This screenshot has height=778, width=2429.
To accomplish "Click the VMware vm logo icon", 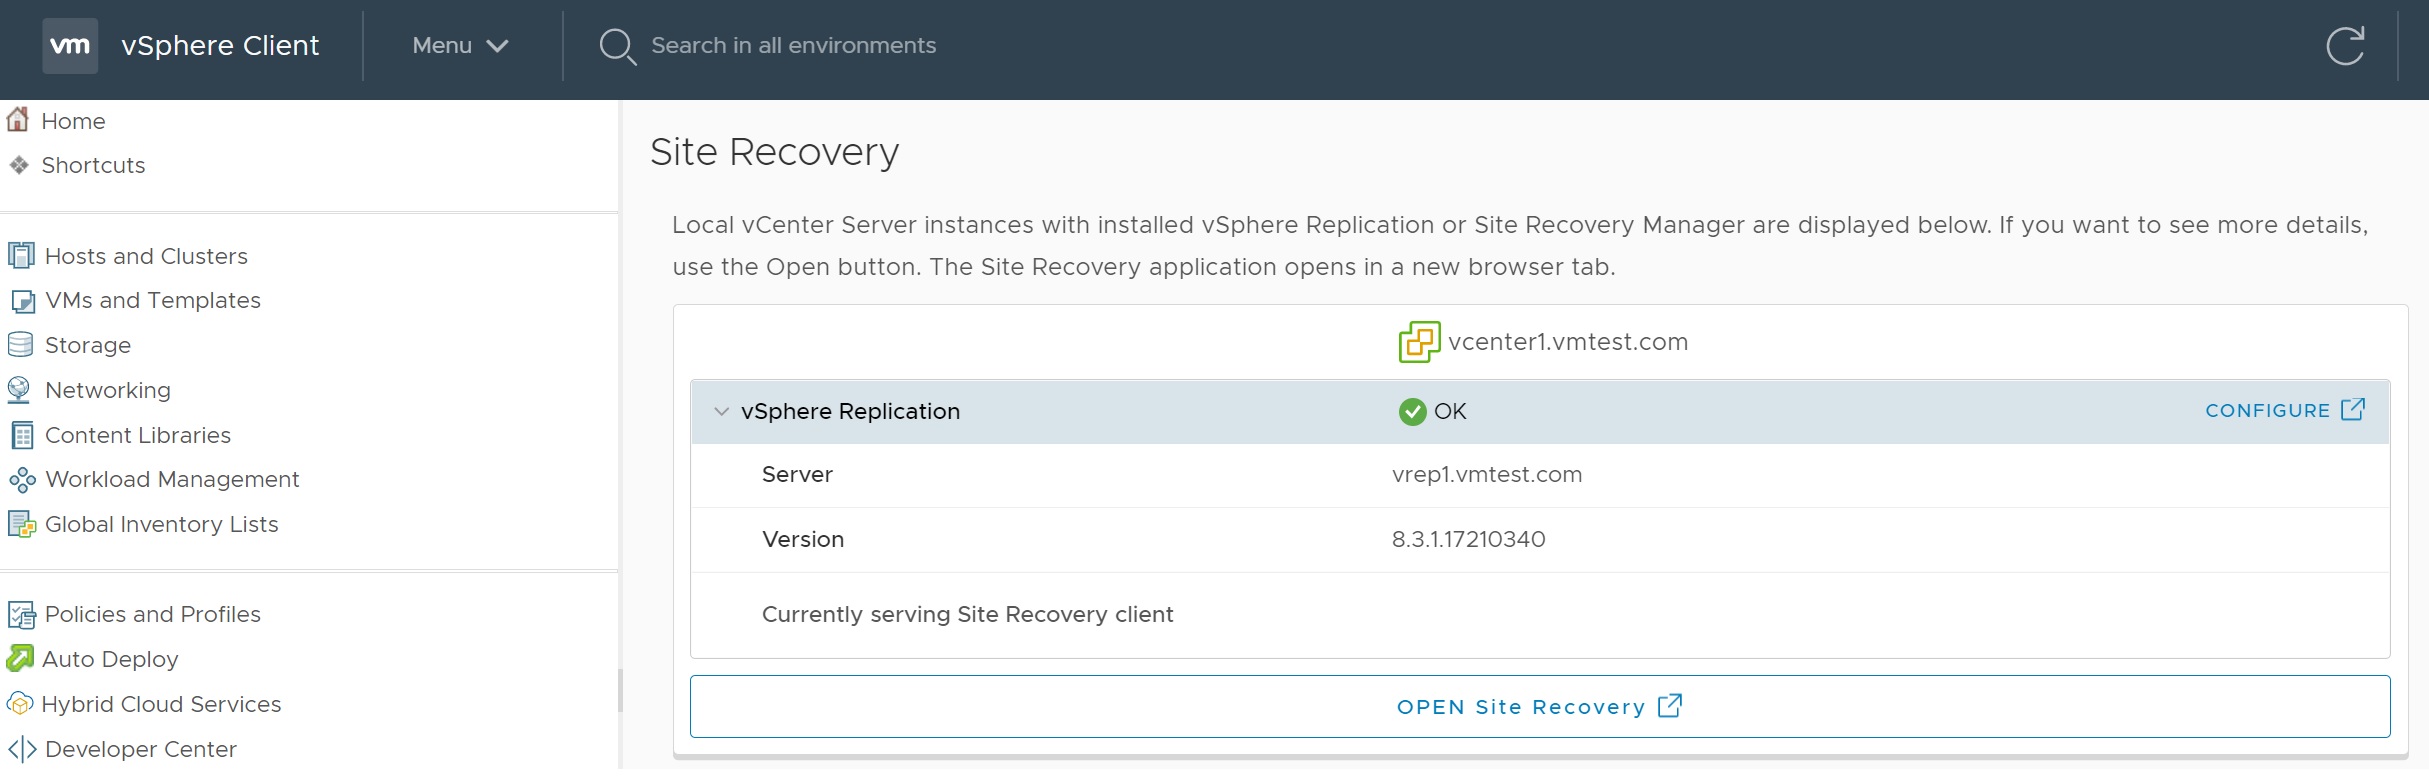I will click(70, 46).
